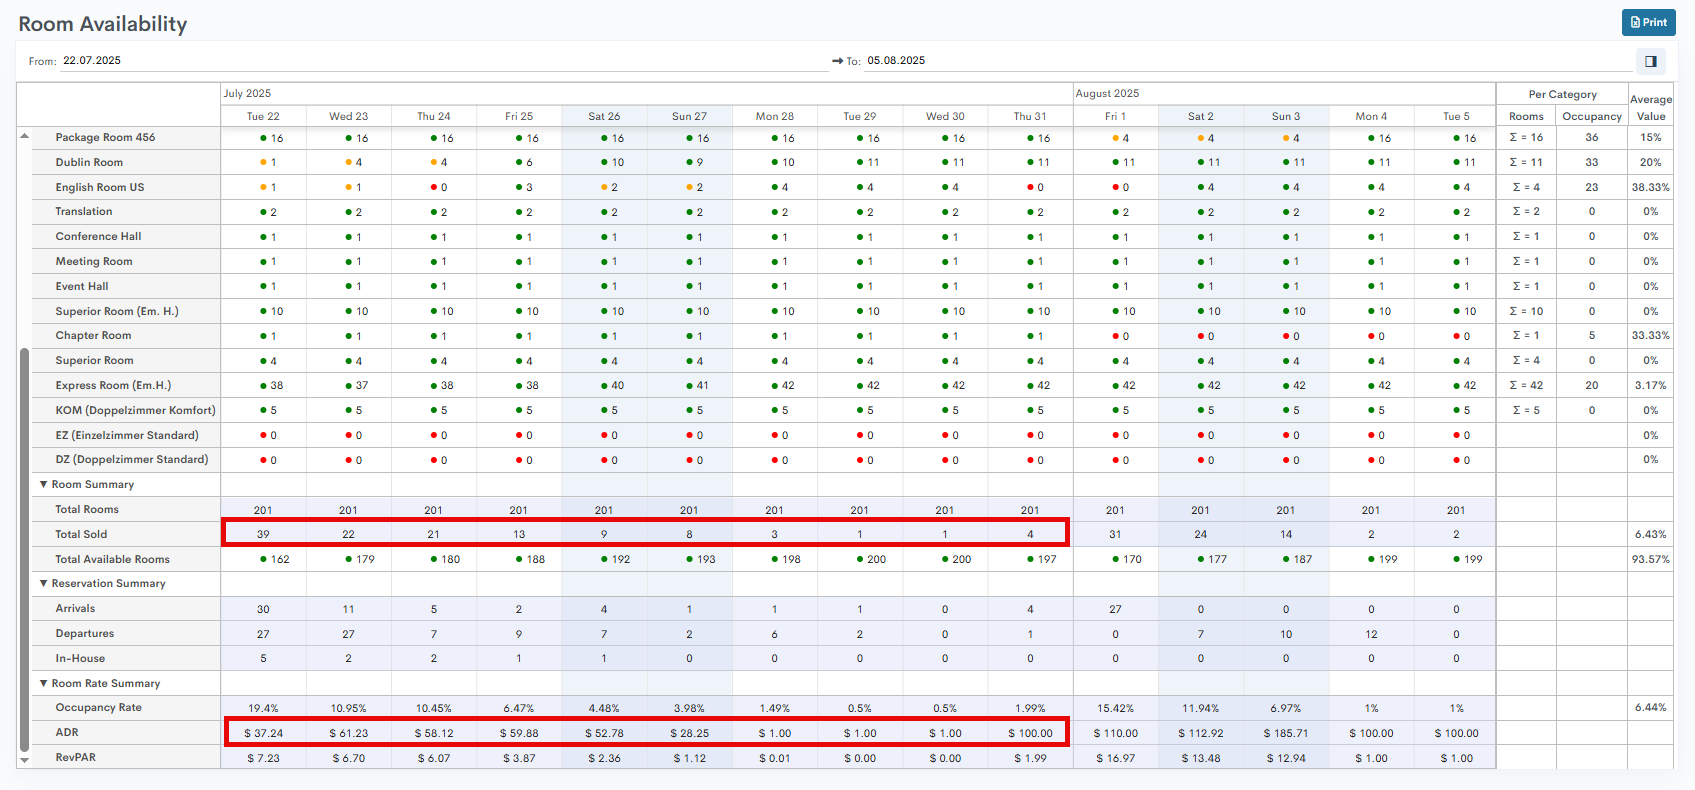Viewport: 1695px width, 790px height.
Task: Select the Fri 1 August column header
Action: coord(1115,116)
